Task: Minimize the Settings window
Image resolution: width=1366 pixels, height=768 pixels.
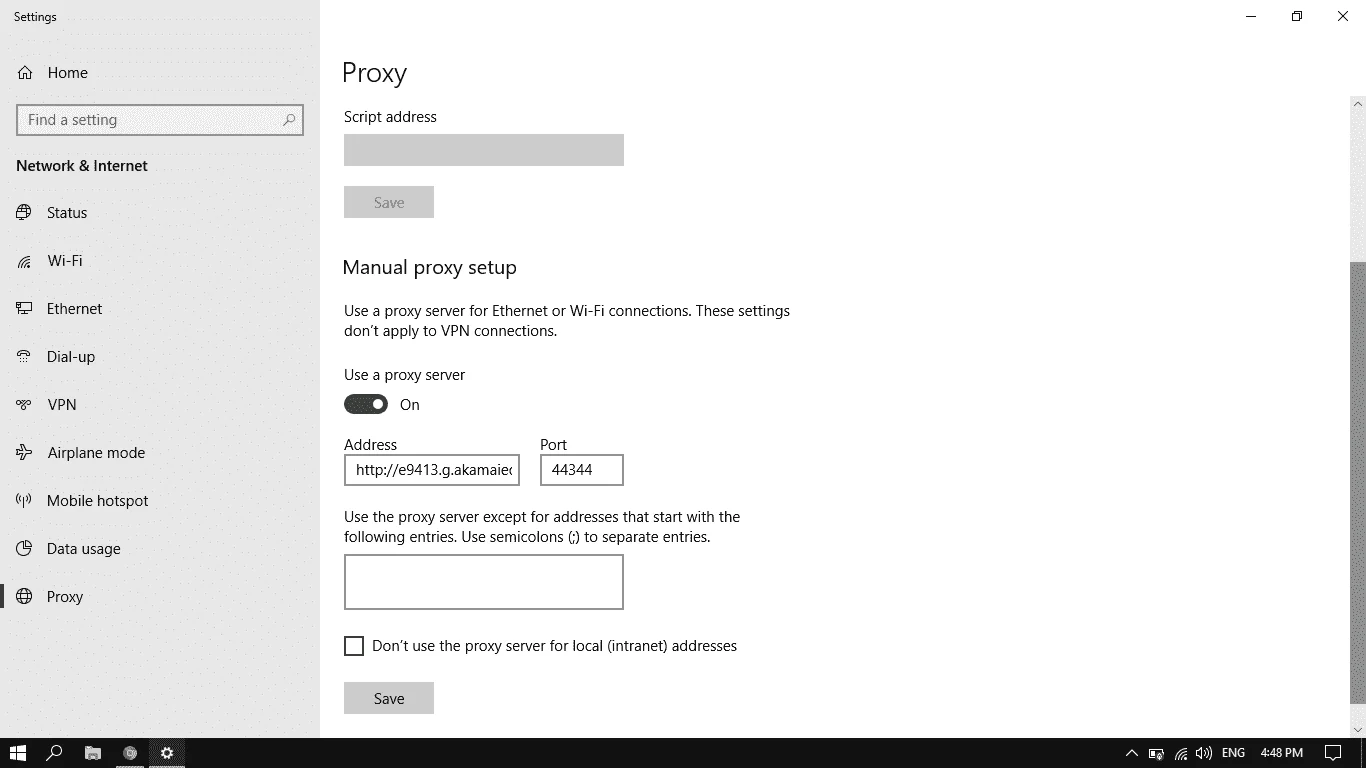Action: [1251, 16]
